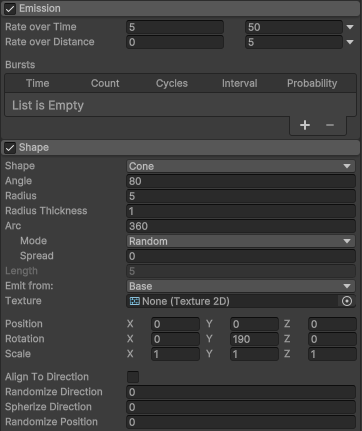Click the Bursts Cycles column header
Screen dimensions: 362x431
[x=172, y=83]
